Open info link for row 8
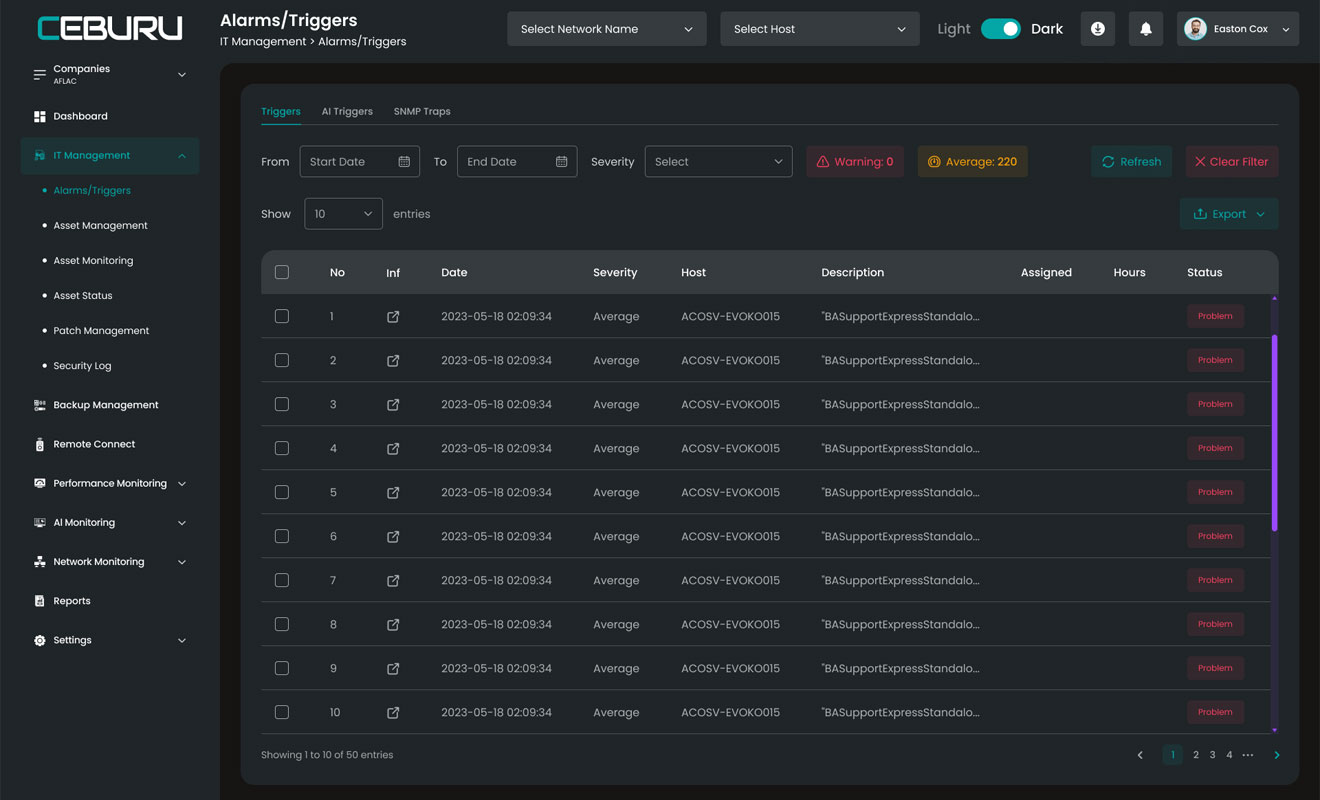Screen dimensions: 1320x800 (x=393, y=624)
